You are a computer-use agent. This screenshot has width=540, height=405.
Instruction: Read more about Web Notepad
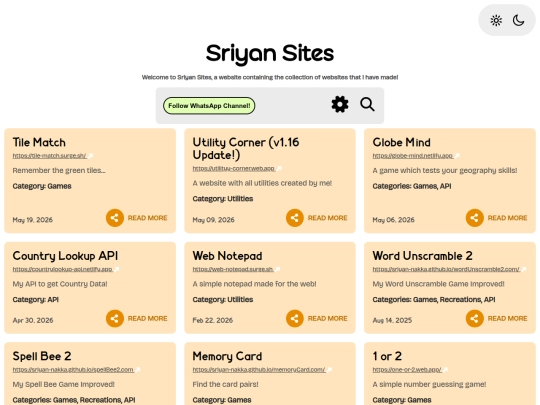click(x=327, y=319)
